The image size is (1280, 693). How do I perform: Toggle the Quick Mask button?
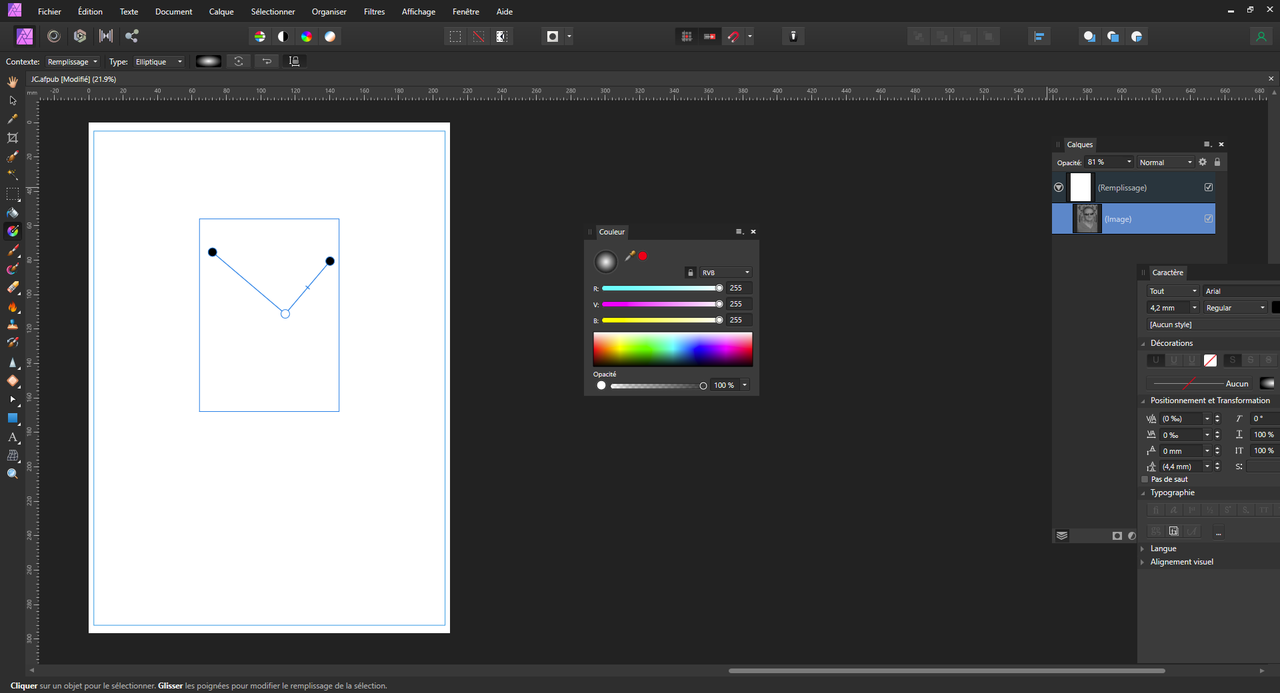point(552,36)
